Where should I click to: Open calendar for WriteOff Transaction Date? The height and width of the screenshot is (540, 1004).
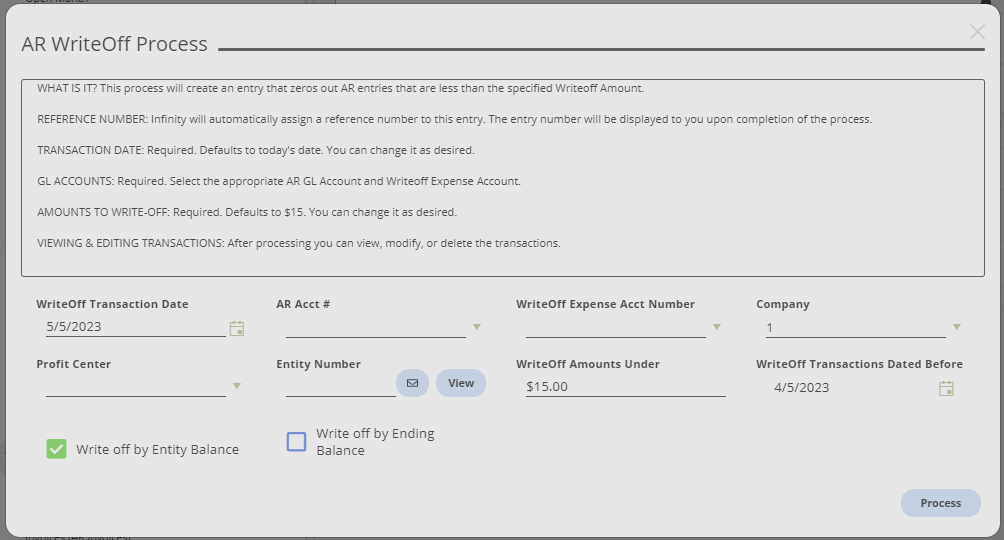coord(237,328)
